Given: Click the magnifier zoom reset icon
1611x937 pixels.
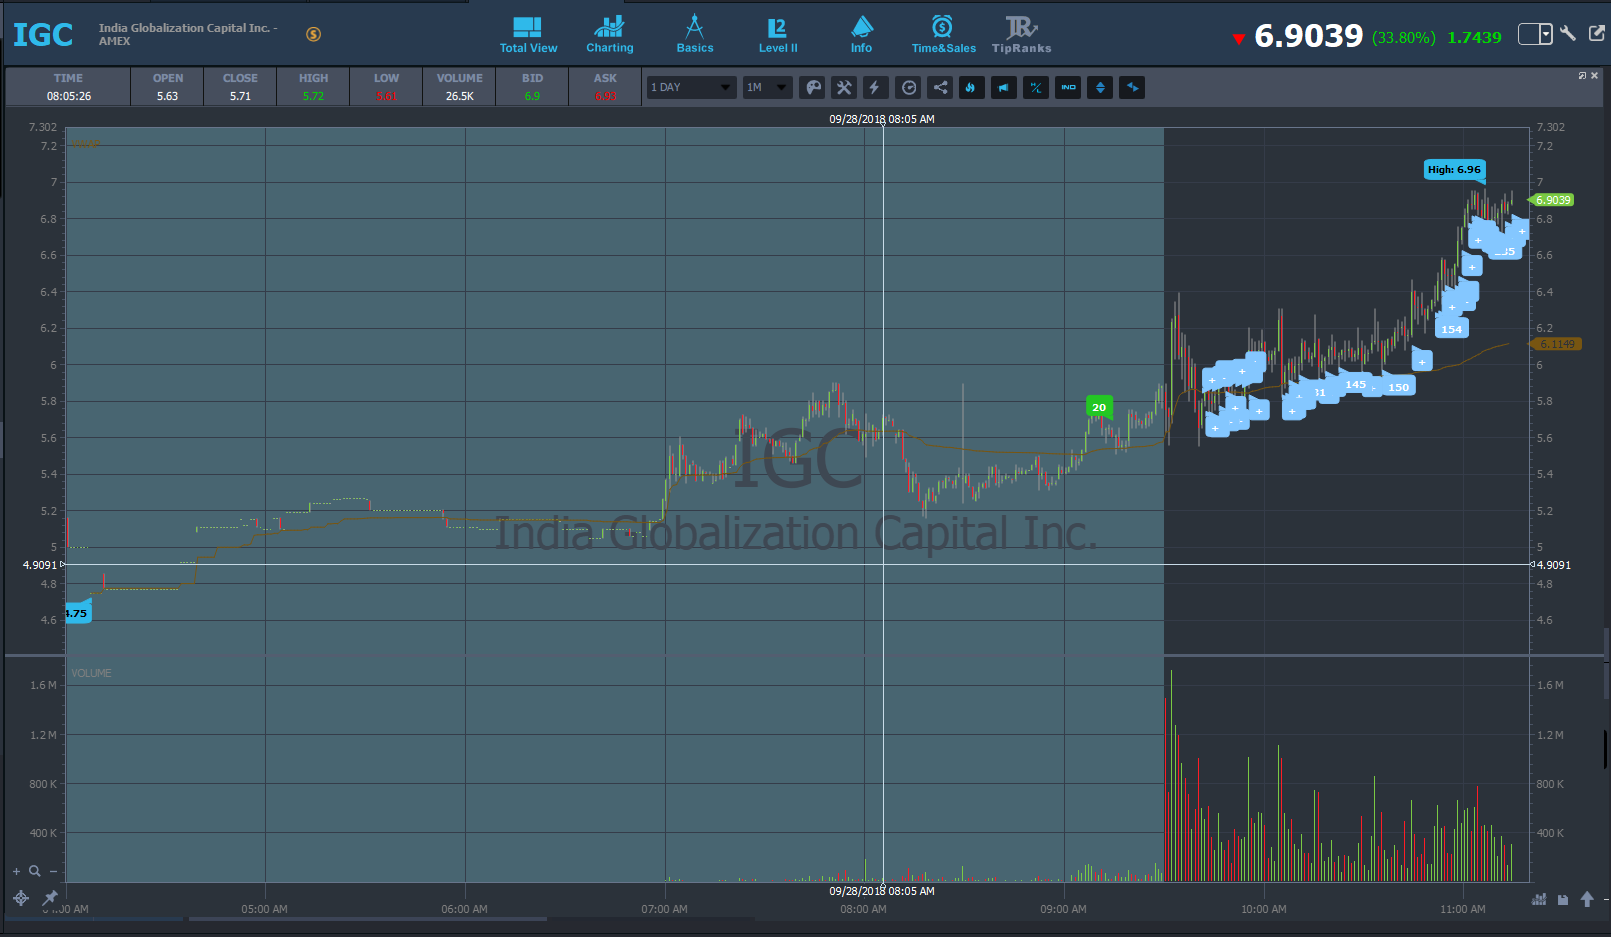Looking at the screenshot, I should (x=34, y=871).
